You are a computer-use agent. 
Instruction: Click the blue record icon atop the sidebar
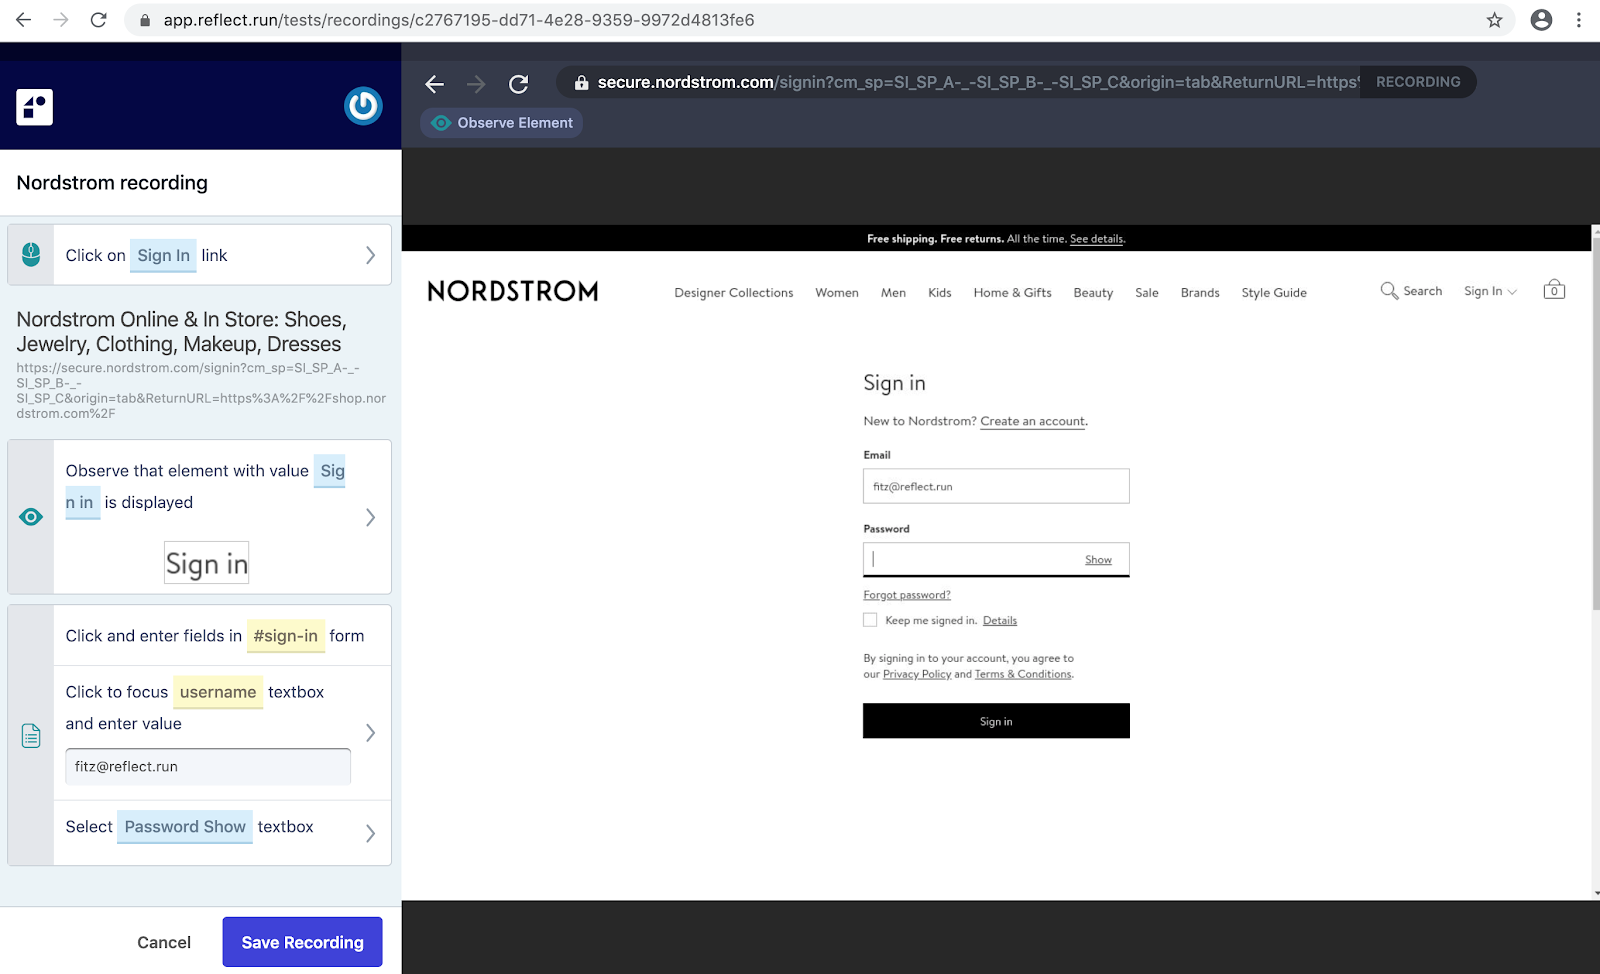click(363, 106)
